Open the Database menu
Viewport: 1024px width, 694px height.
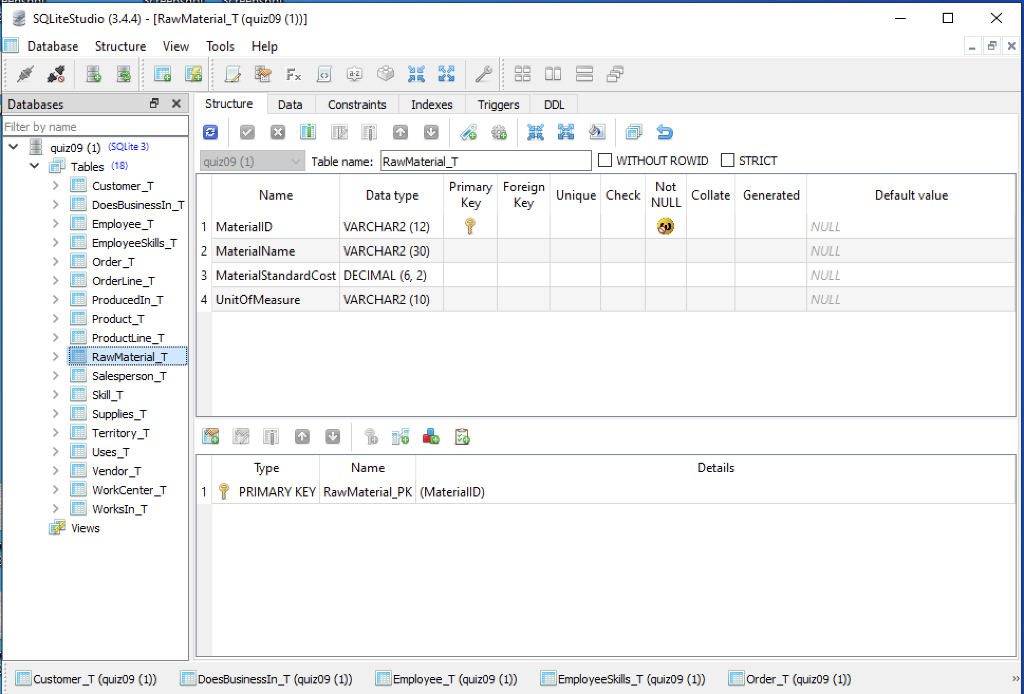(53, 46)
